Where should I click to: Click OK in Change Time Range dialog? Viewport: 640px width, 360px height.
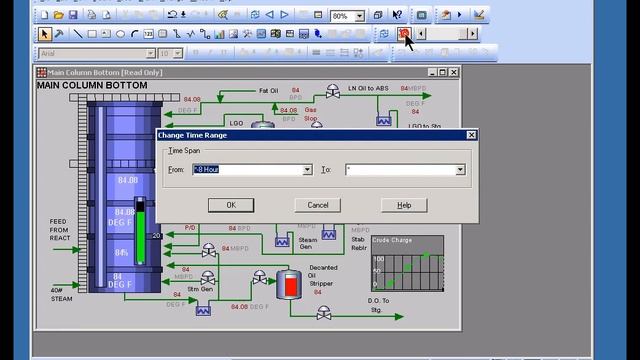(x=231, y=205)
